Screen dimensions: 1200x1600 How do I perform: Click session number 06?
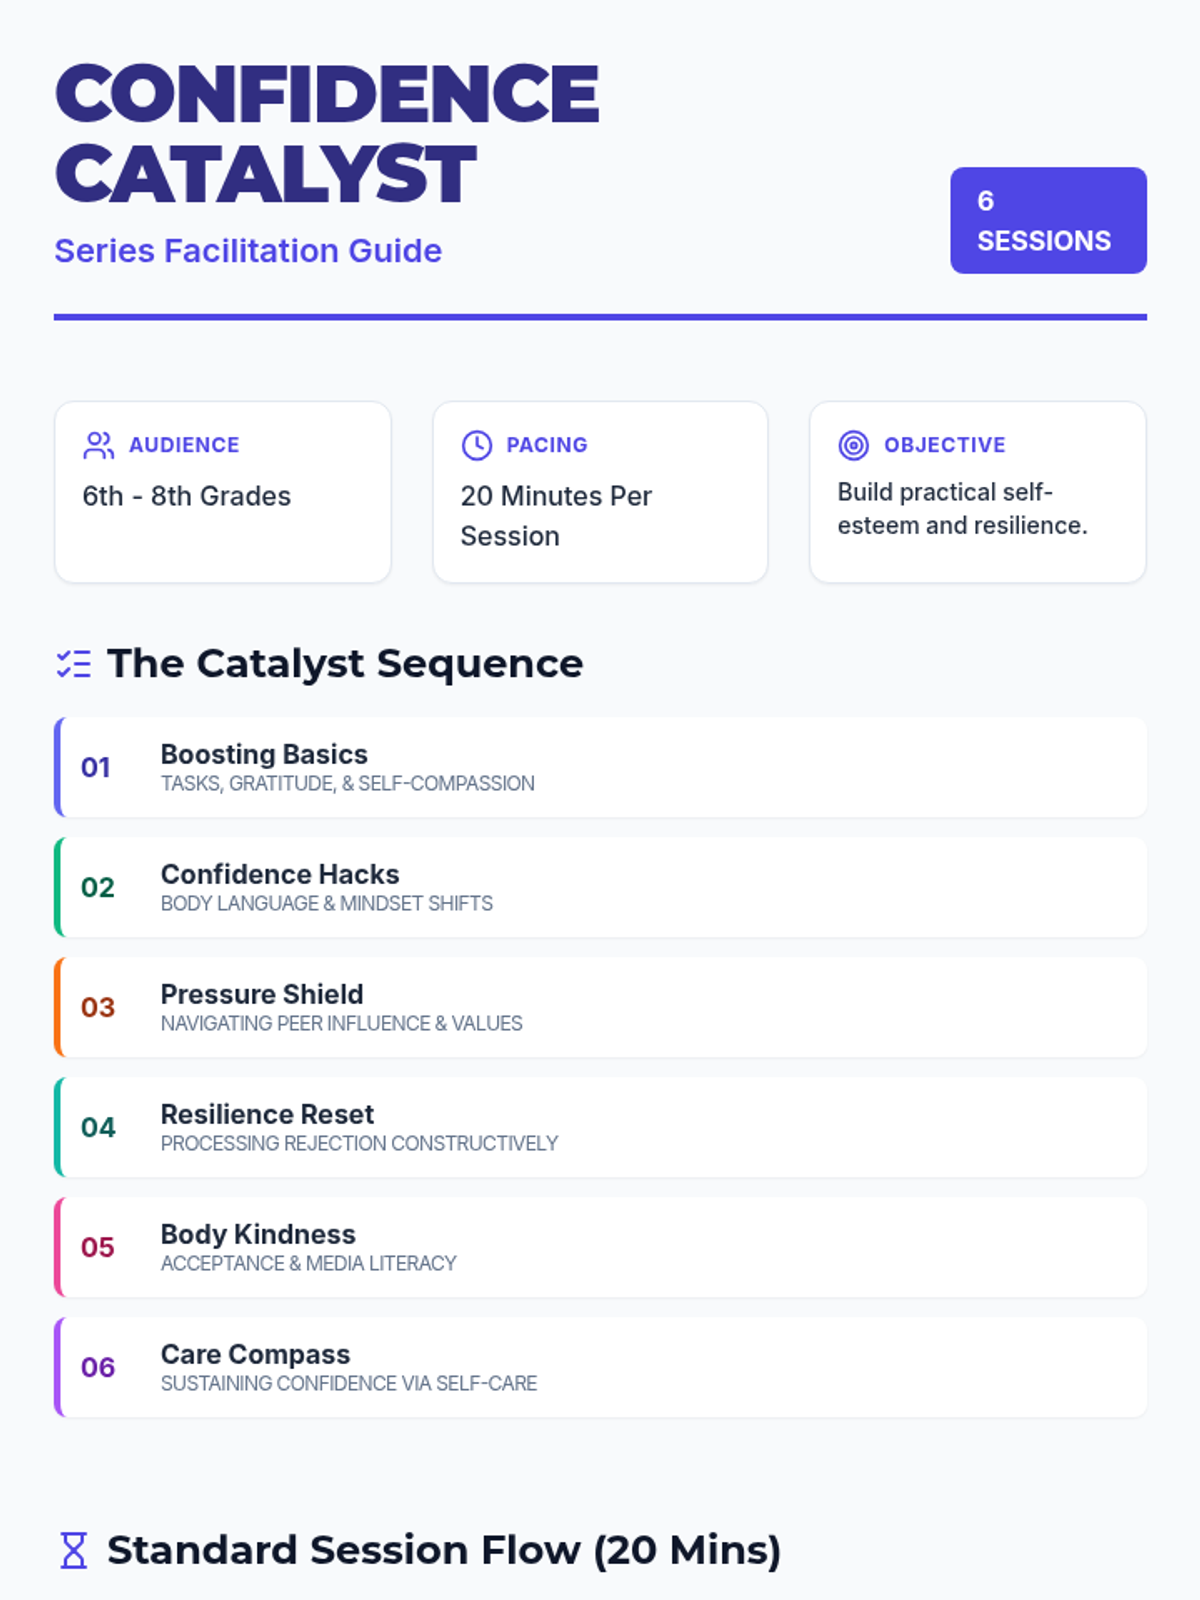pos(98,1367)
